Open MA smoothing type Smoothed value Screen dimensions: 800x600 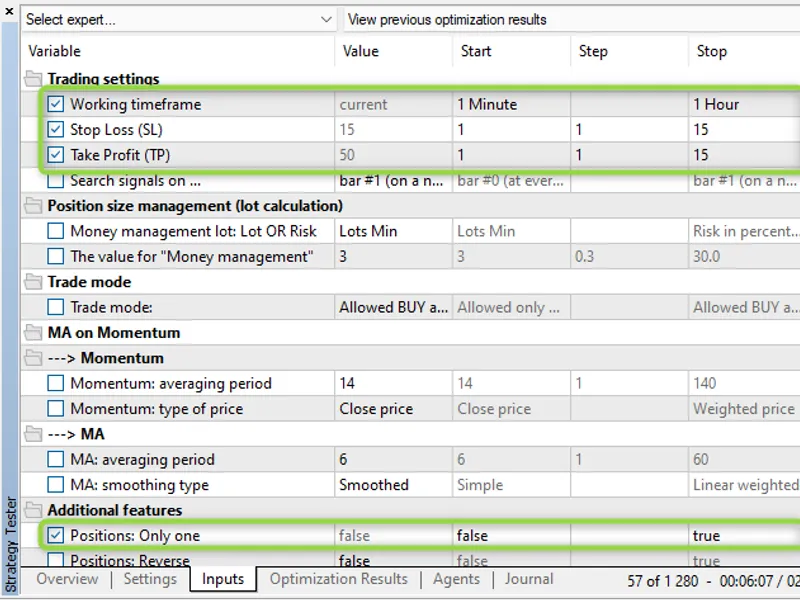[x=394, y=485]
